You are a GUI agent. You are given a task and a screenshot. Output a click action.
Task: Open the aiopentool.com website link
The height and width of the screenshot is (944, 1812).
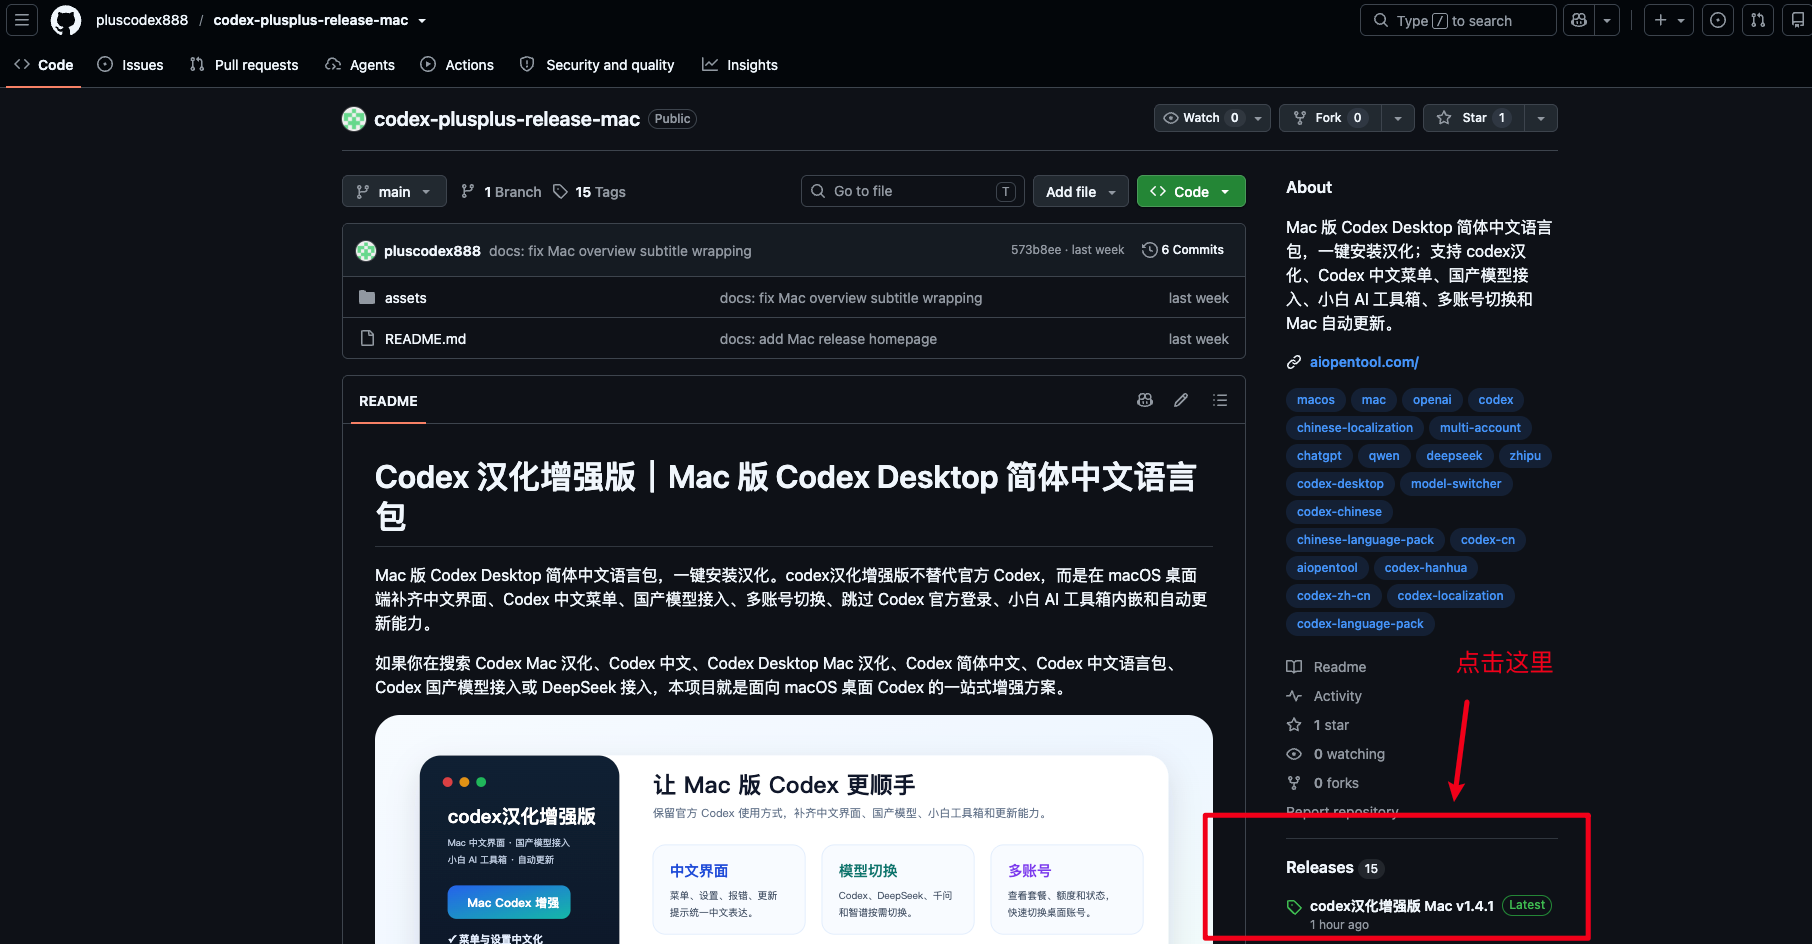(x=1364, y=362)
